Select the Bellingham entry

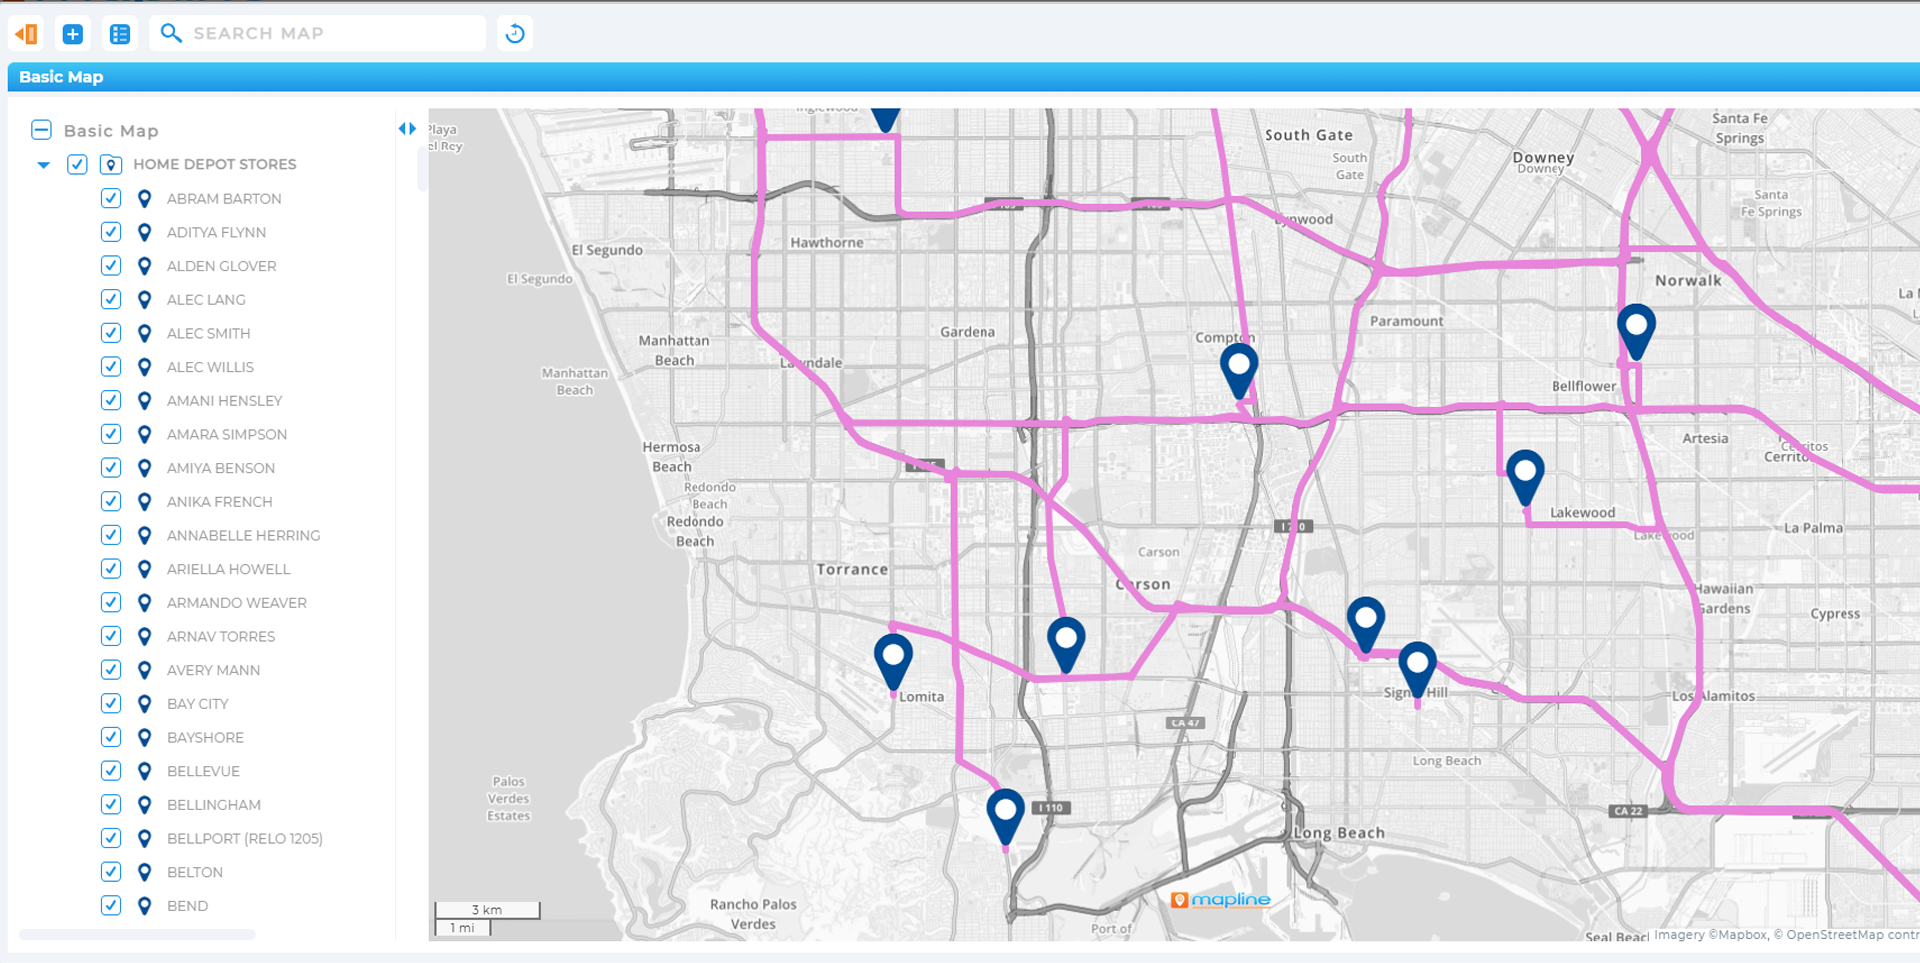(214, 805)
